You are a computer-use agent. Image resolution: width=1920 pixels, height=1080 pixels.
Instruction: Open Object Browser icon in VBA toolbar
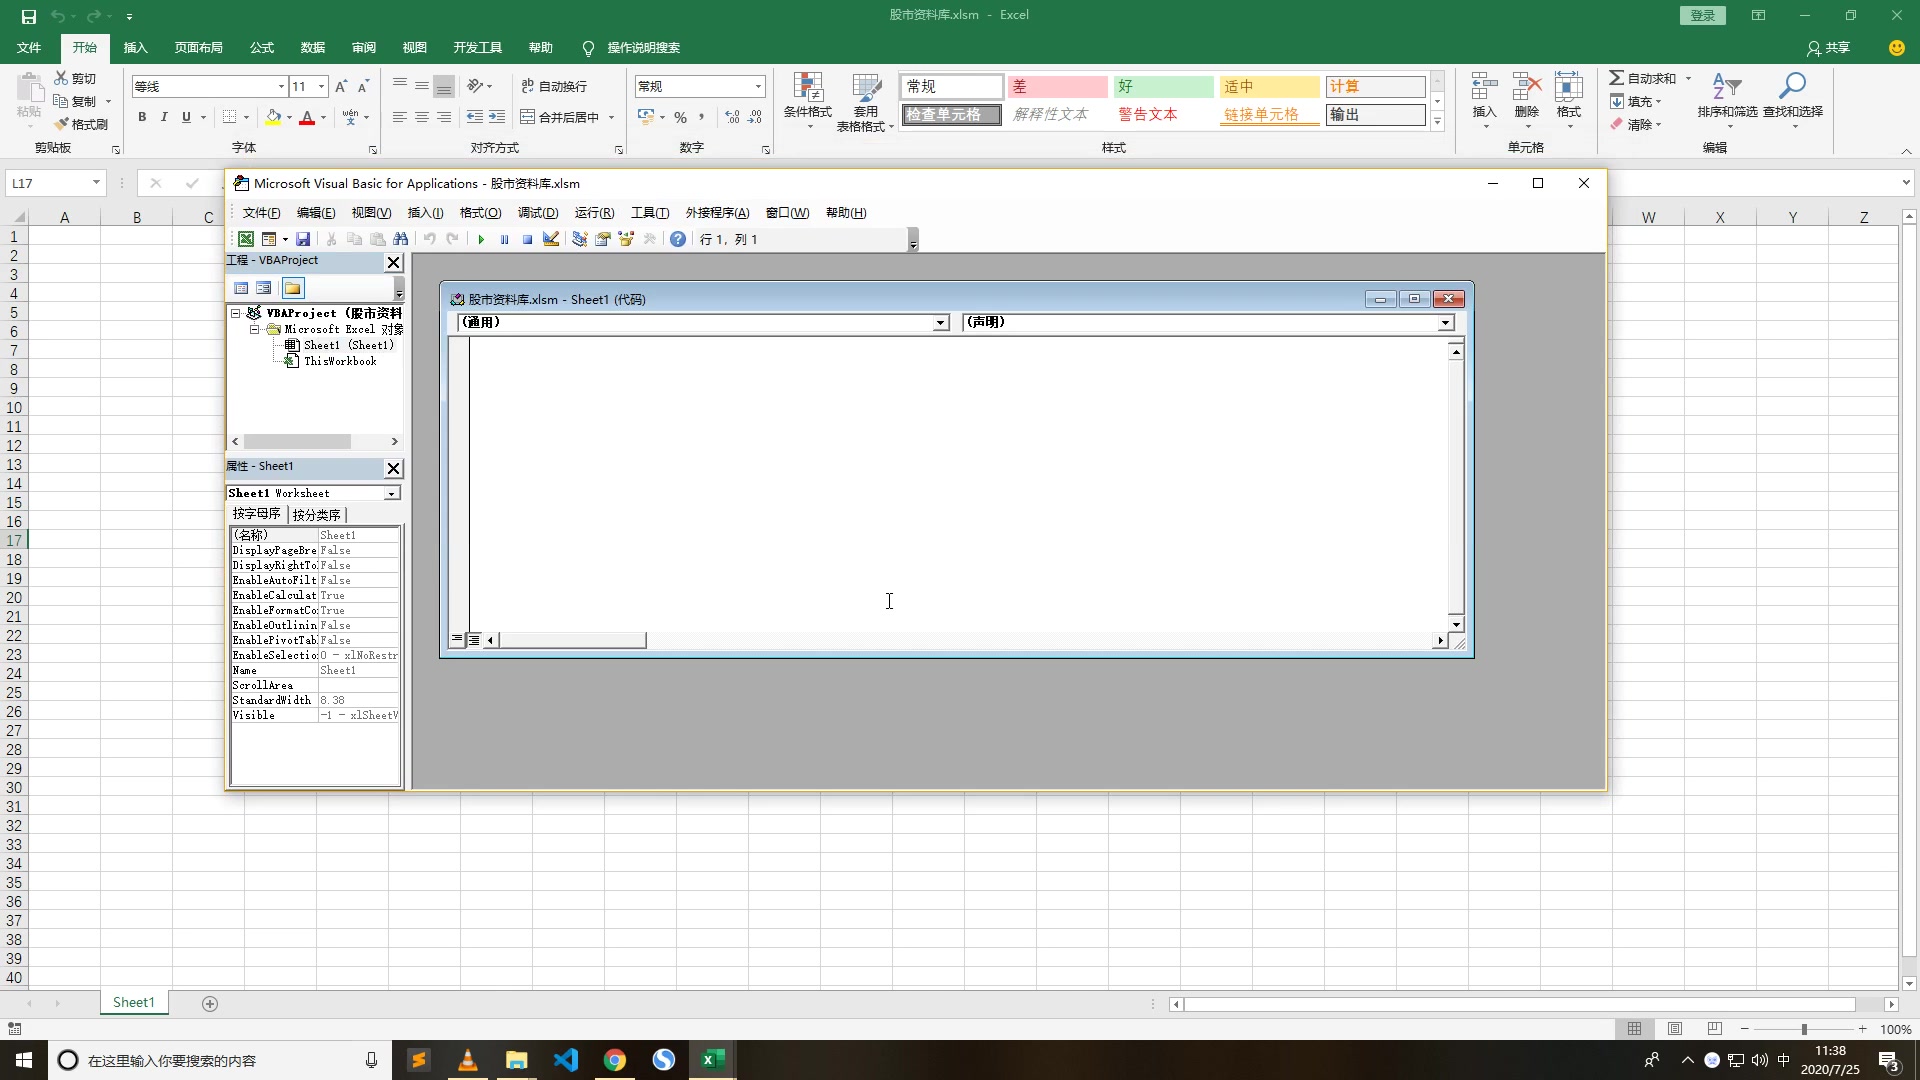click(626, 239)
